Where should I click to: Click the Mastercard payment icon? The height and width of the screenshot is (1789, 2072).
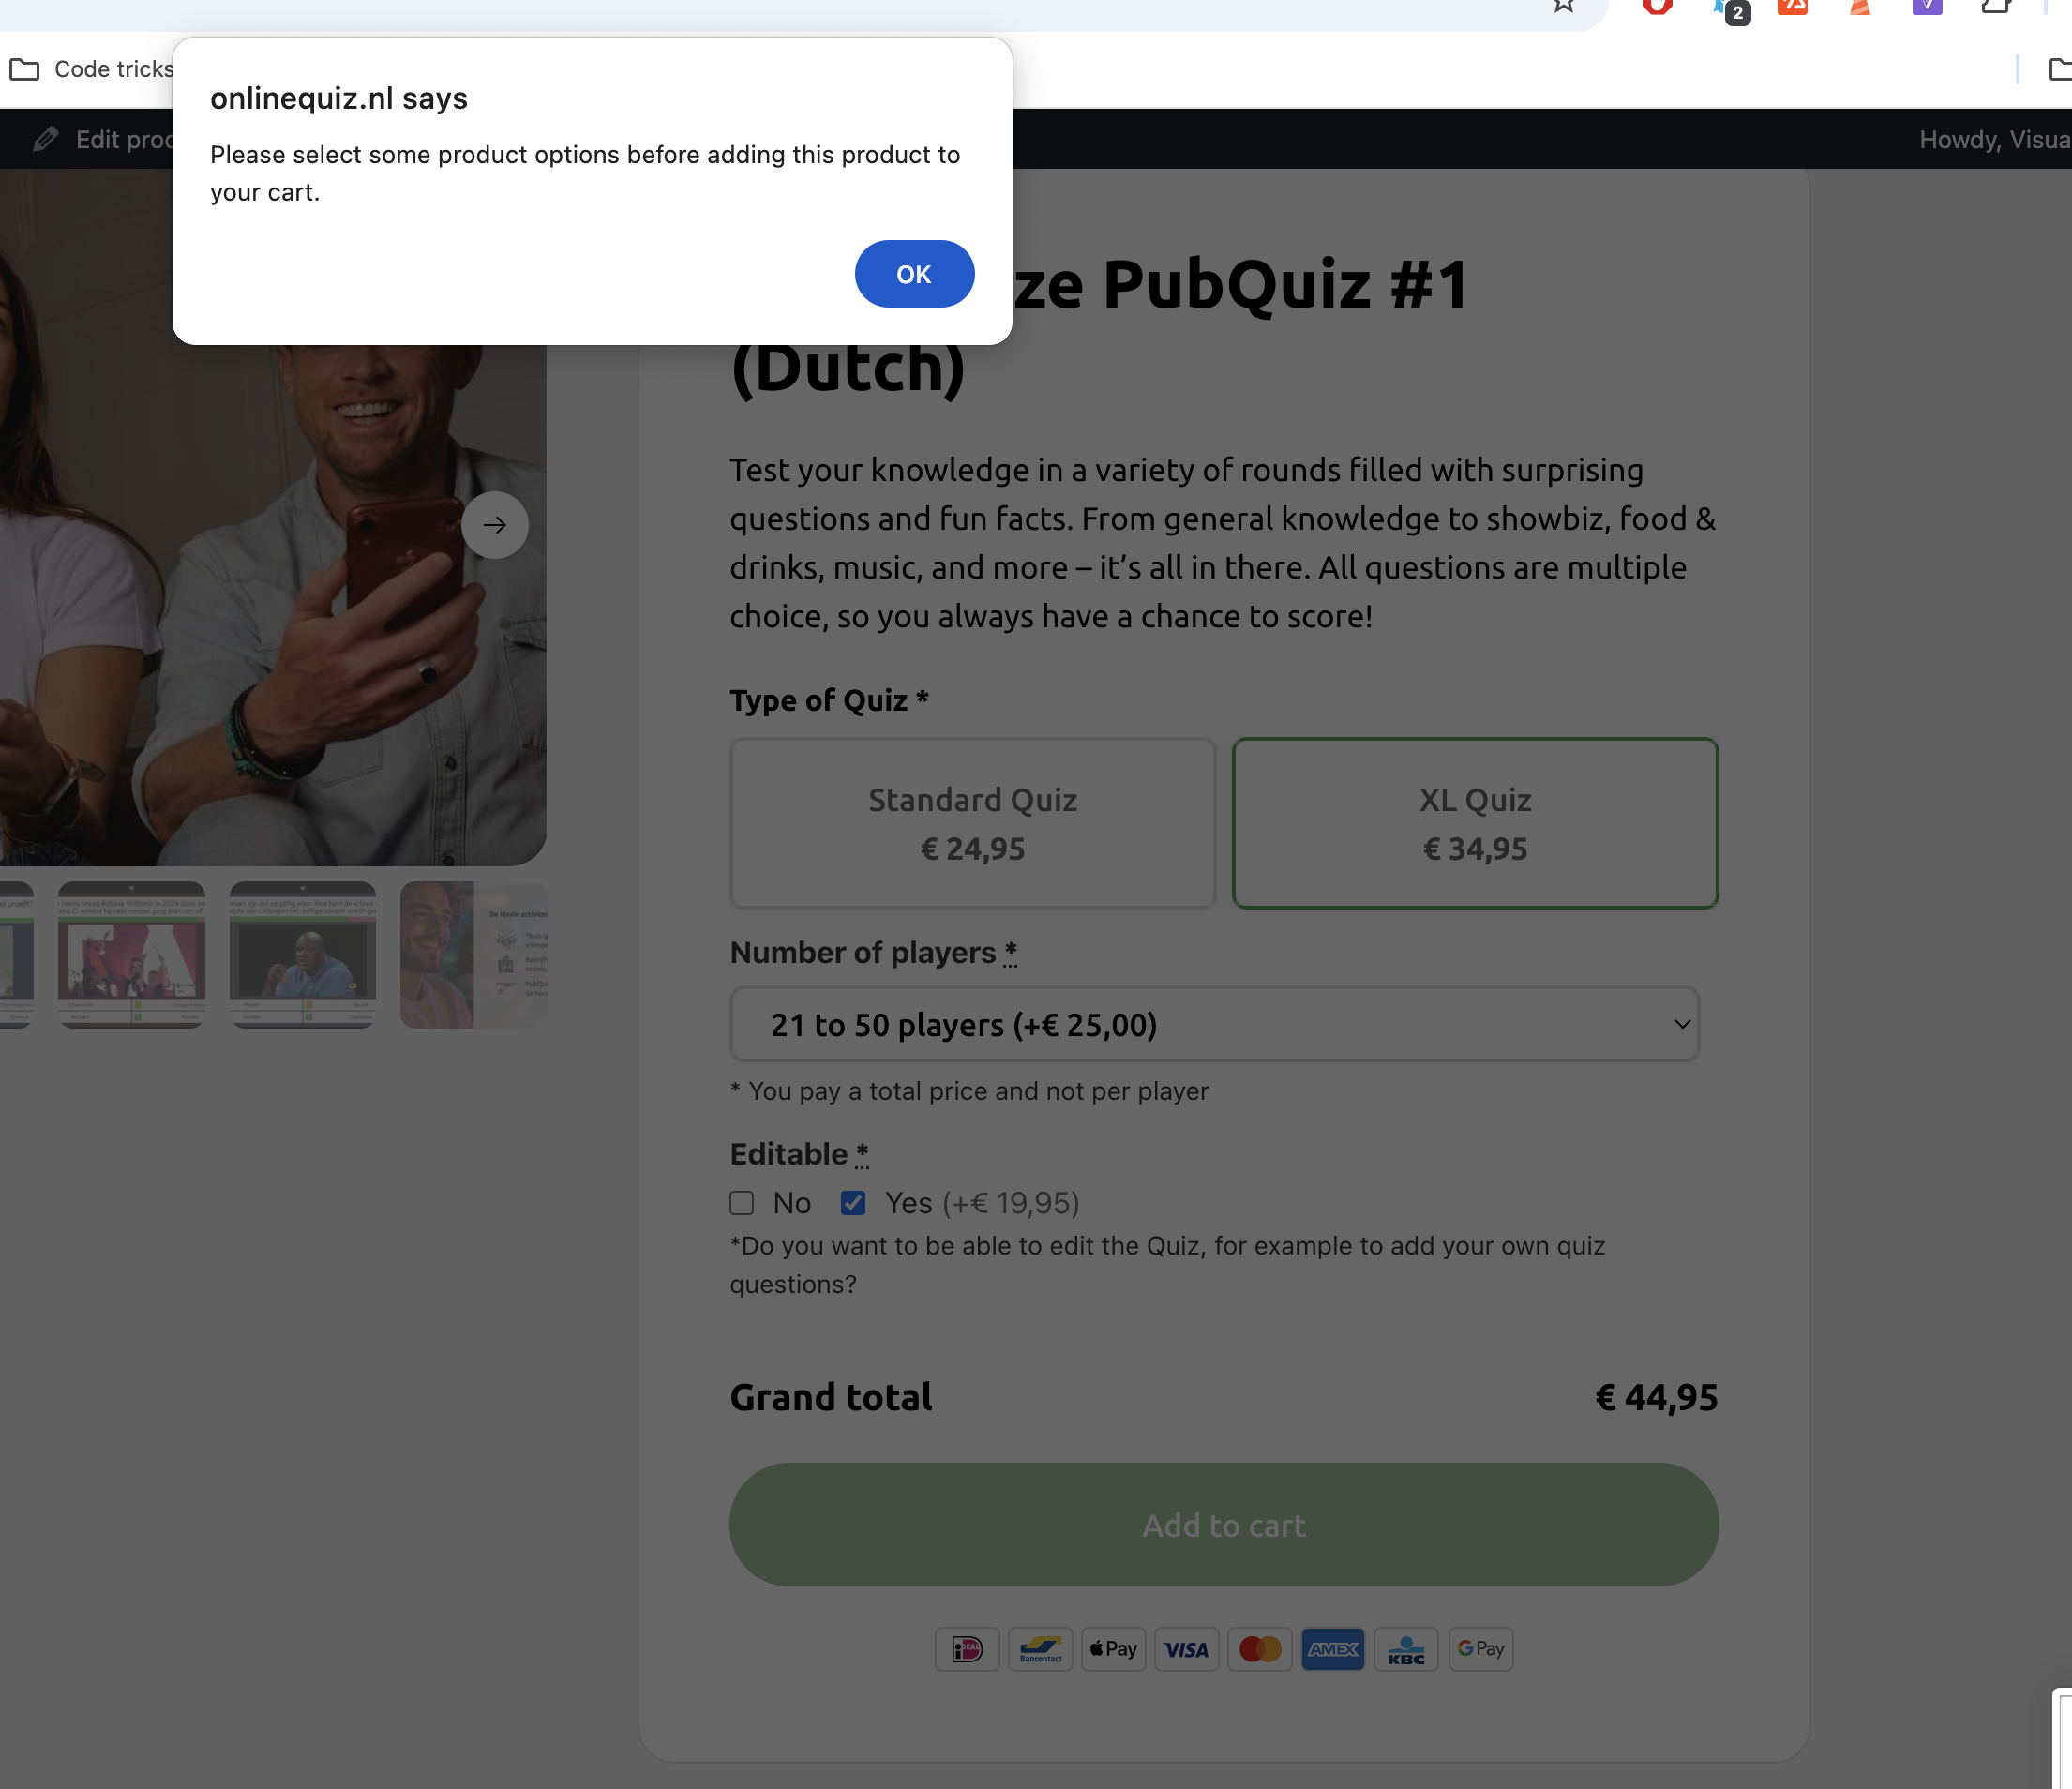point(1260,1649)
